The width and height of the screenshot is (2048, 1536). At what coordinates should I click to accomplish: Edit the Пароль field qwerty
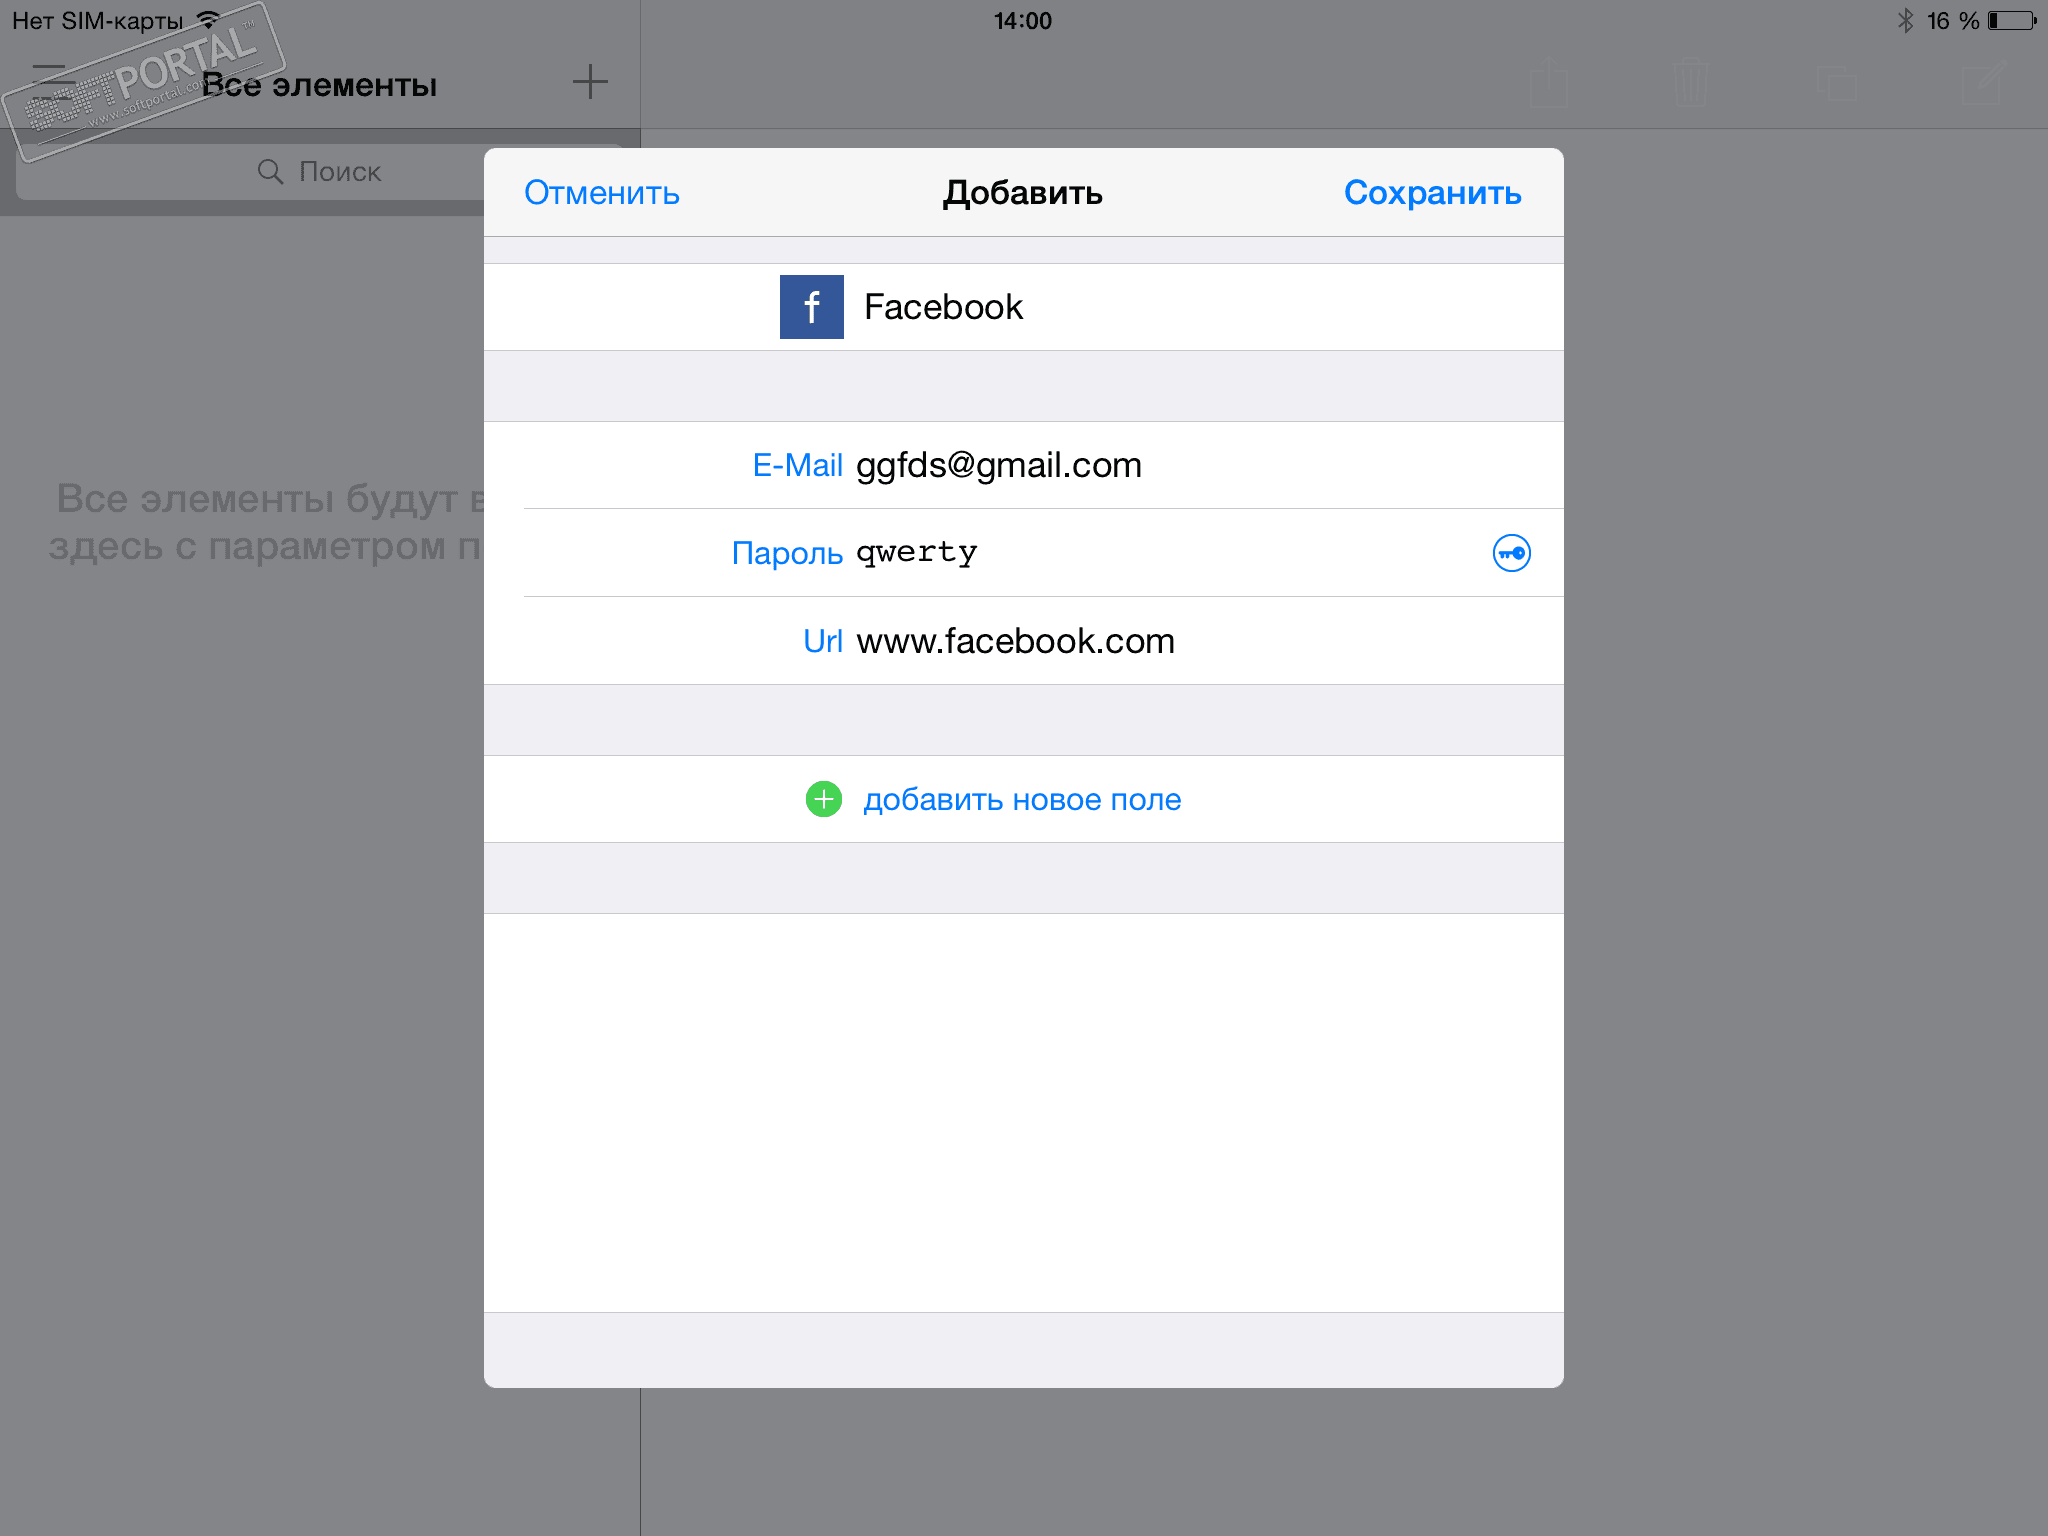tap(1024, 553)
